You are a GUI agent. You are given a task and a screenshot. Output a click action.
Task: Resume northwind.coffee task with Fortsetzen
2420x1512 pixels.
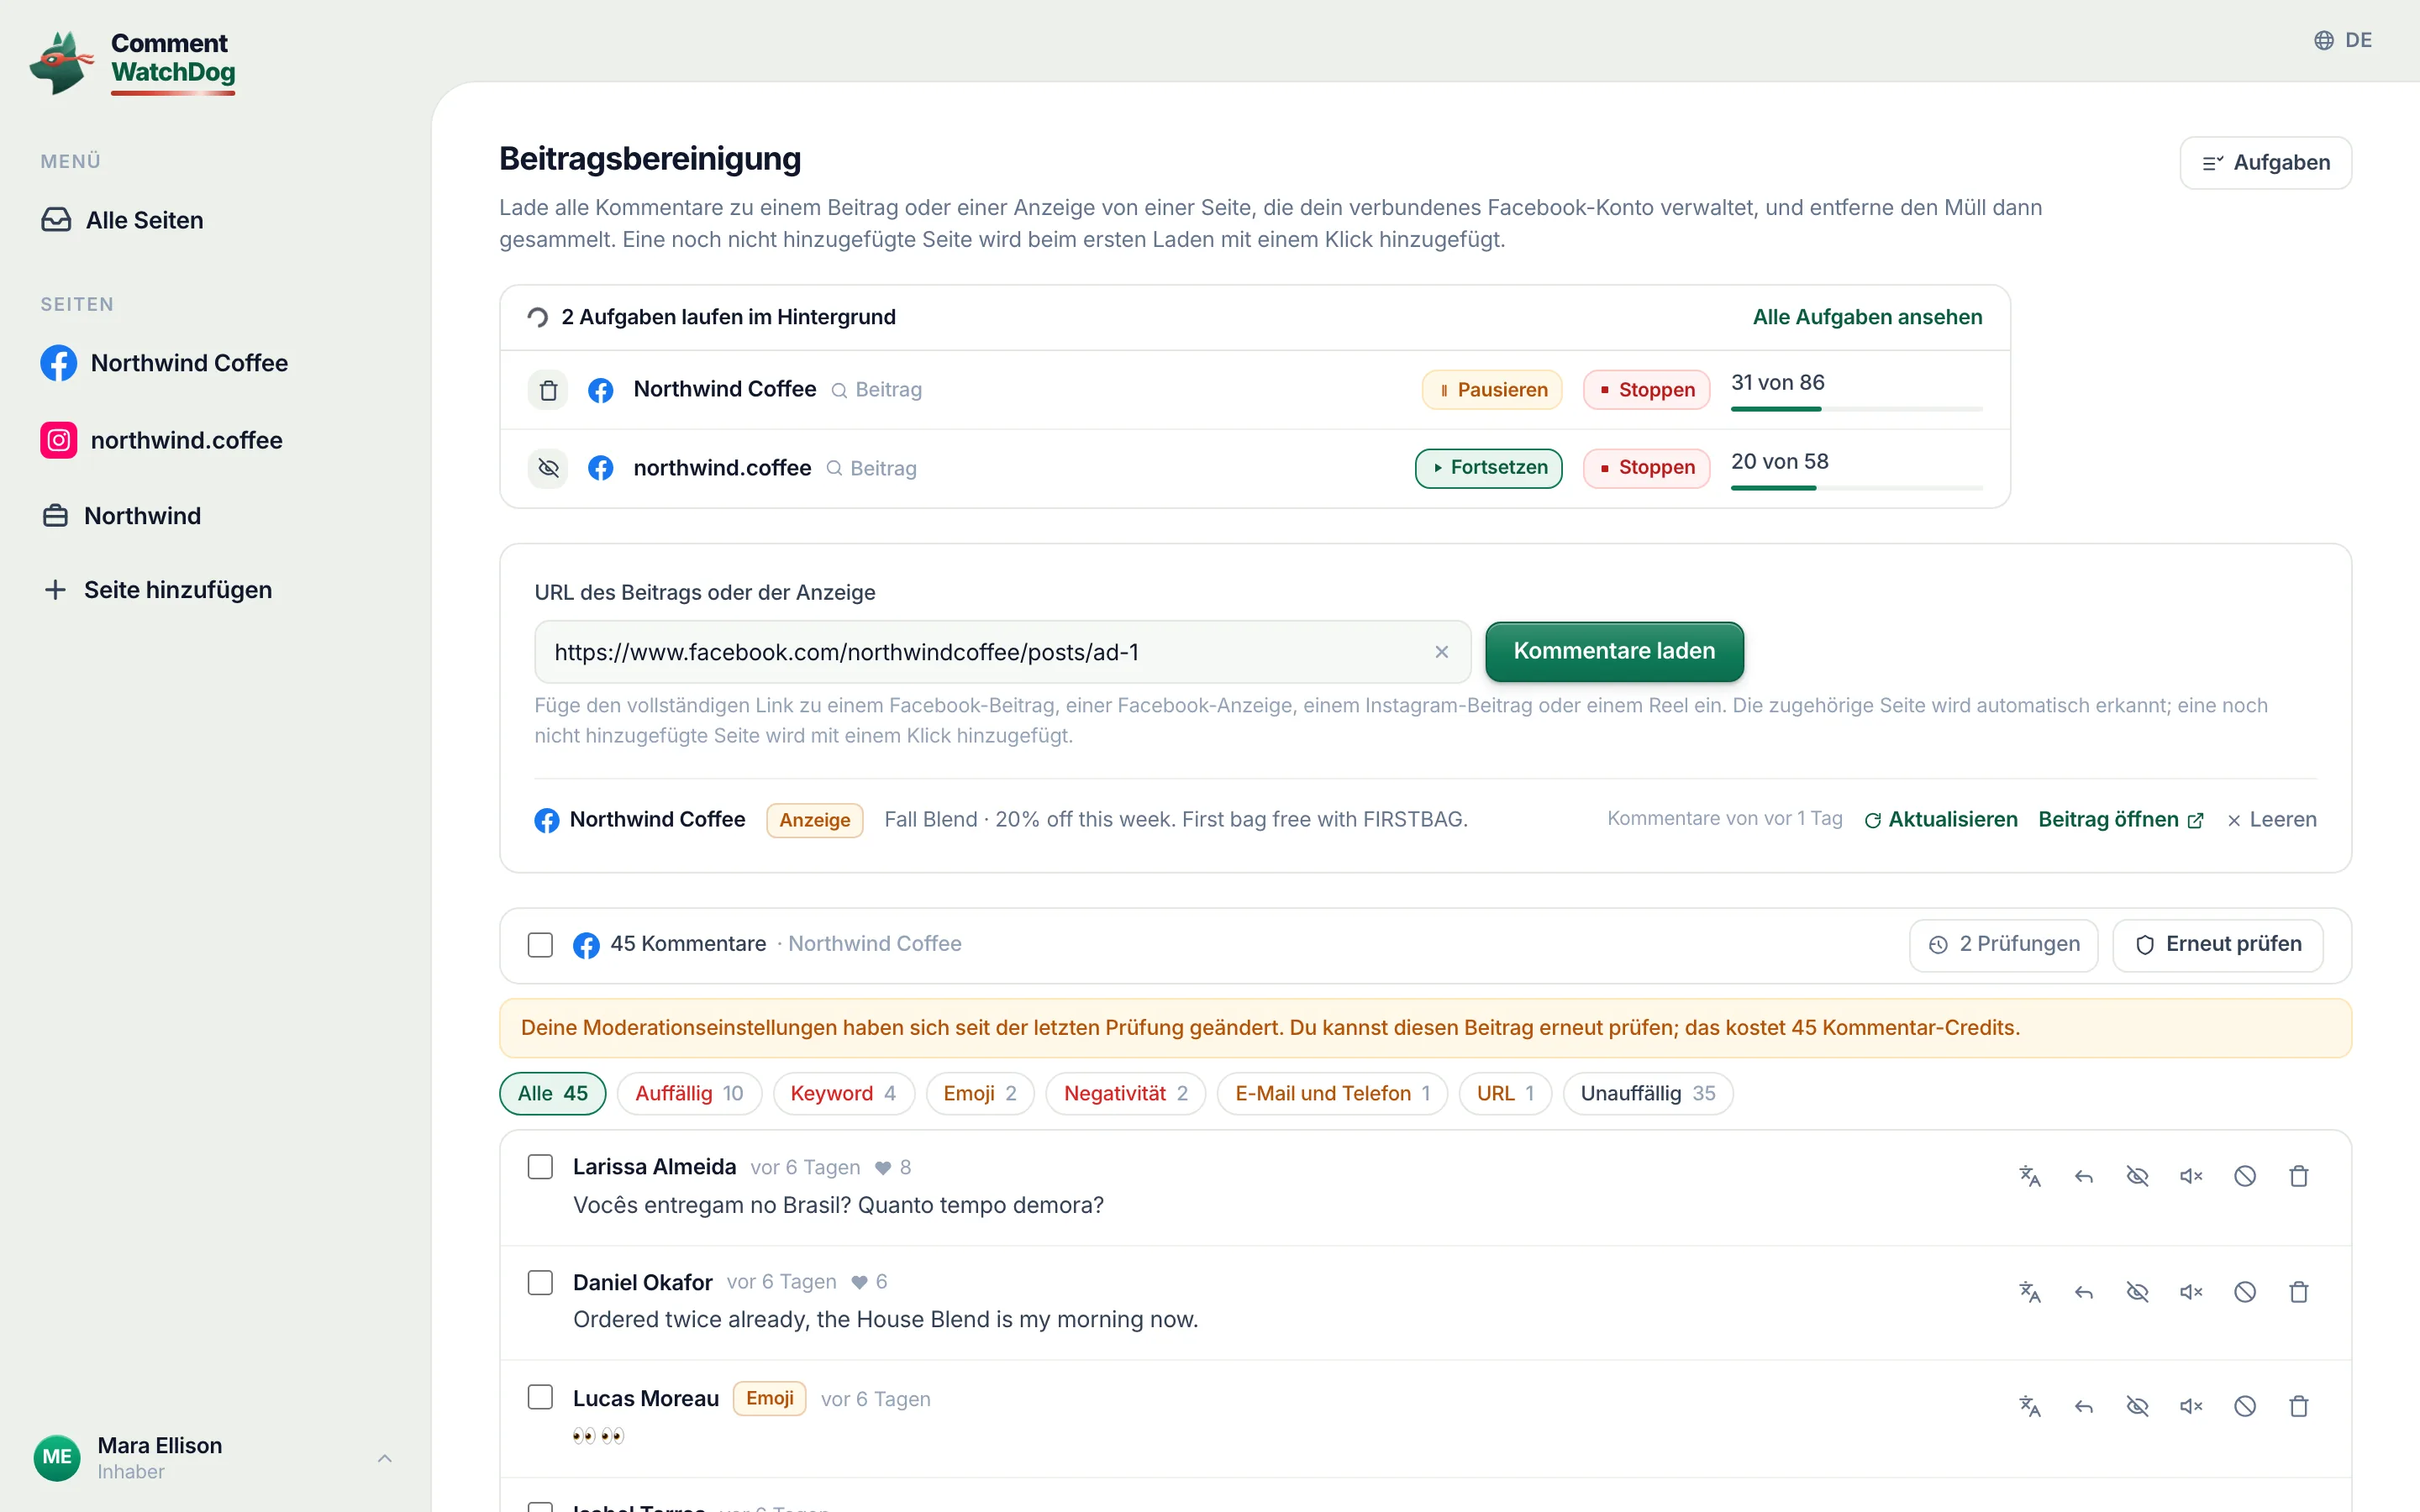pyautogui.click(x=1488, y=468)
